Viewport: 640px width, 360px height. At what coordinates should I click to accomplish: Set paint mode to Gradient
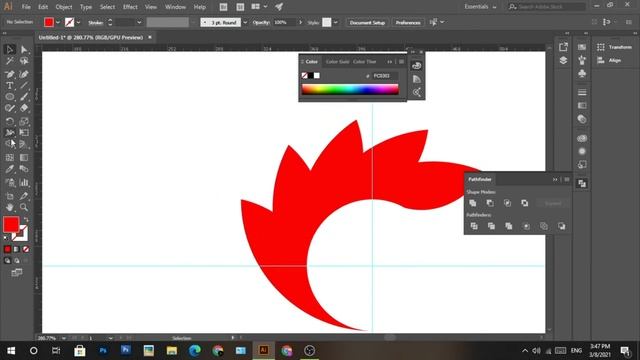(17, 249)
